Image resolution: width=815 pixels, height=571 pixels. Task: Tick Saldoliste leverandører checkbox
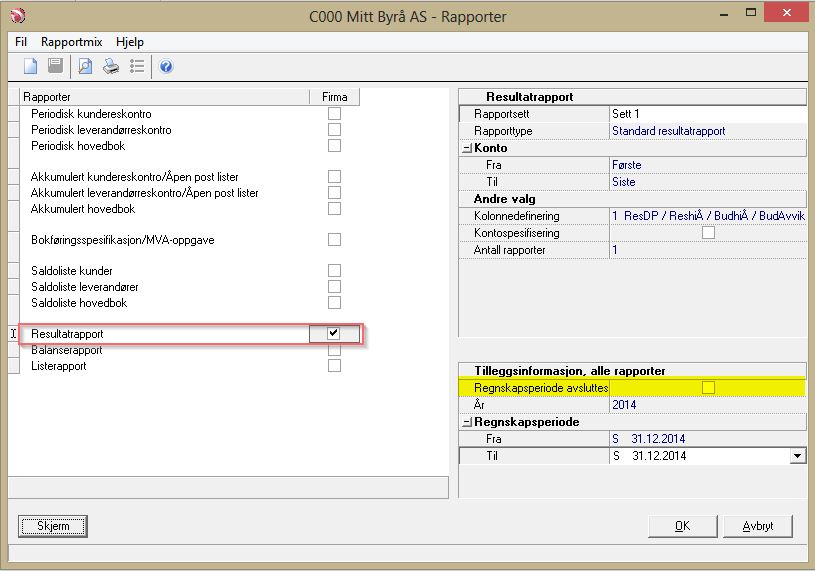click(x=334, y=287)
